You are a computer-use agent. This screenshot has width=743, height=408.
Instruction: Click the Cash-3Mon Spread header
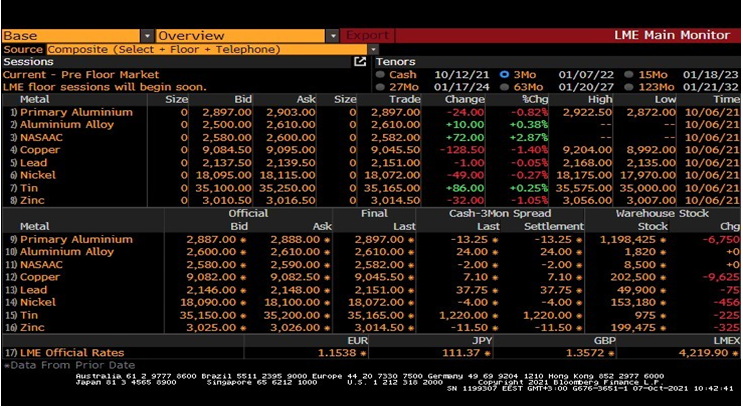pos(500,213)
